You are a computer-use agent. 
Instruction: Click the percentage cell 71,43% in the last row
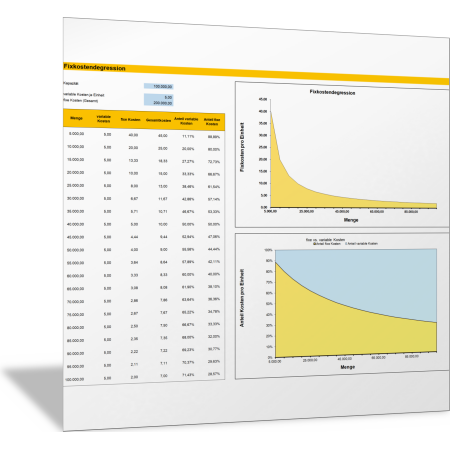coord(188,375)
